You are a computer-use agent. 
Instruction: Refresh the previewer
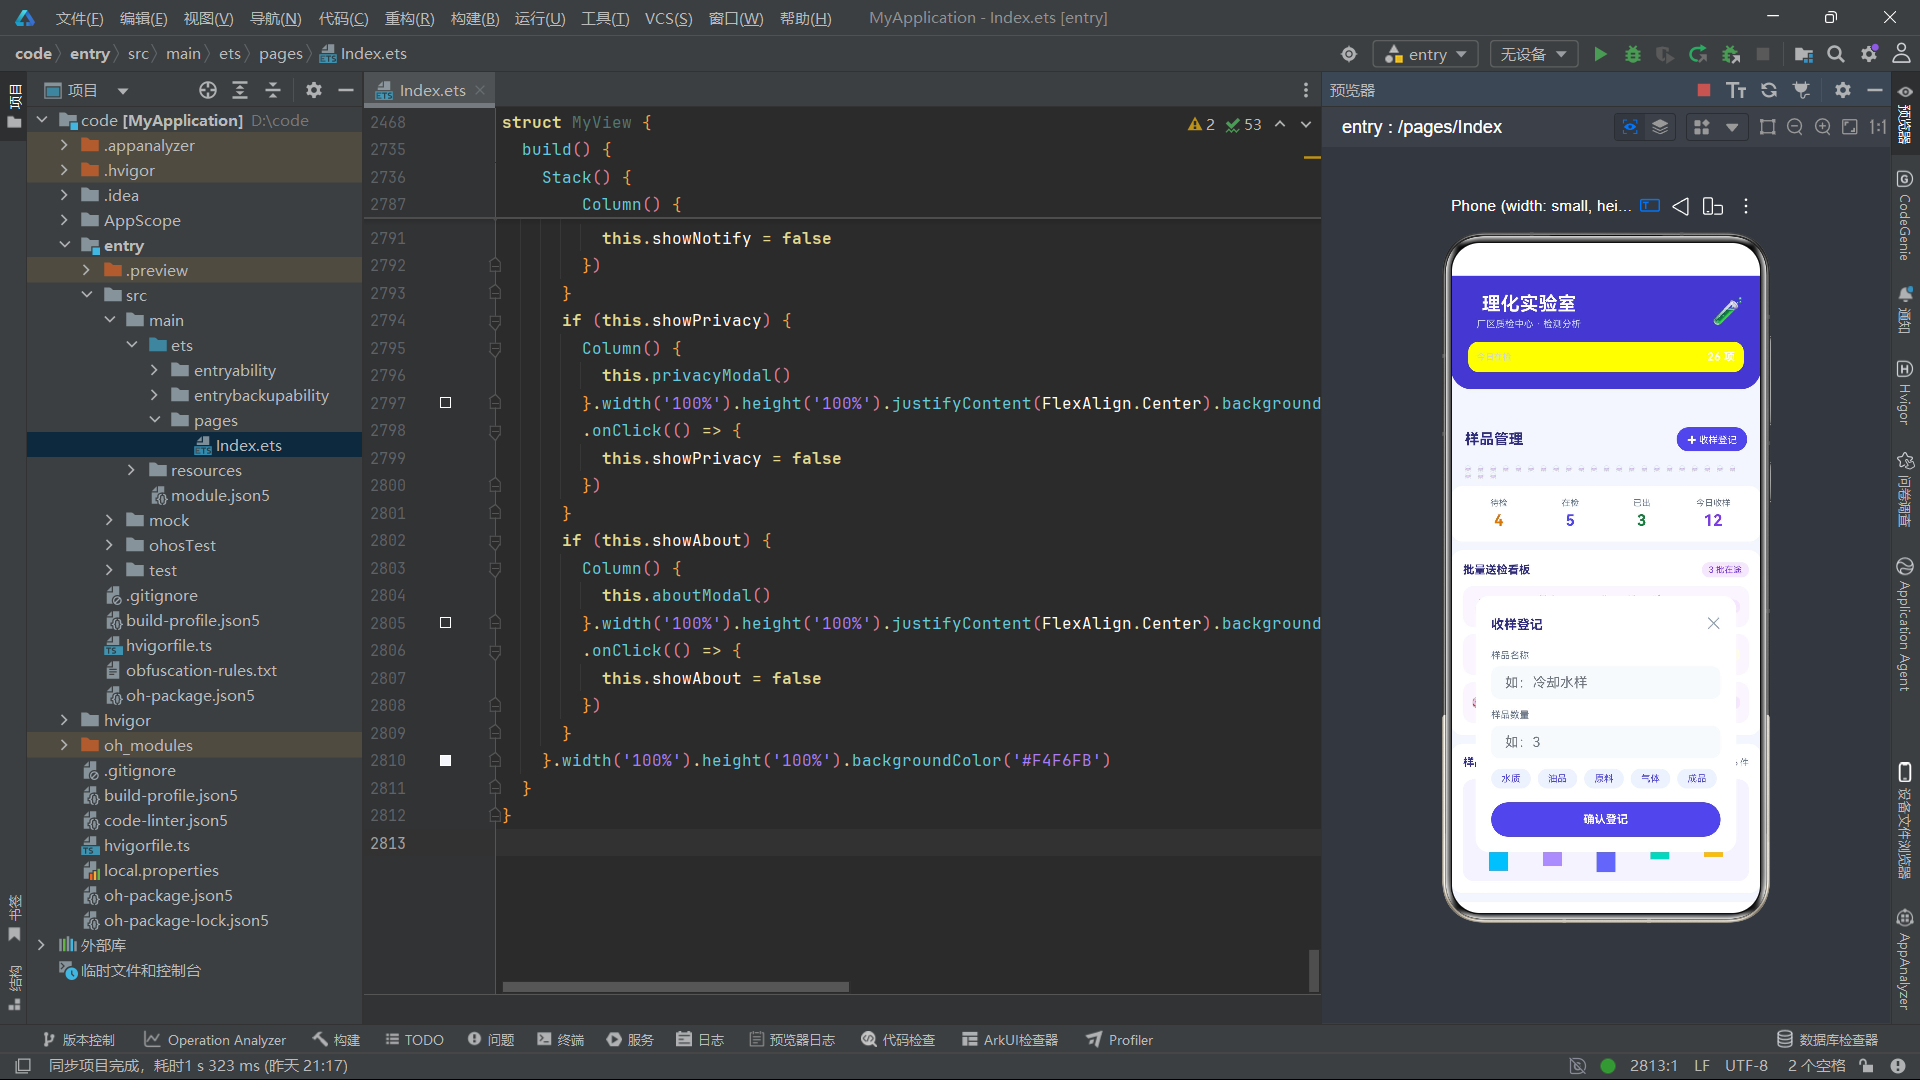1769,90
